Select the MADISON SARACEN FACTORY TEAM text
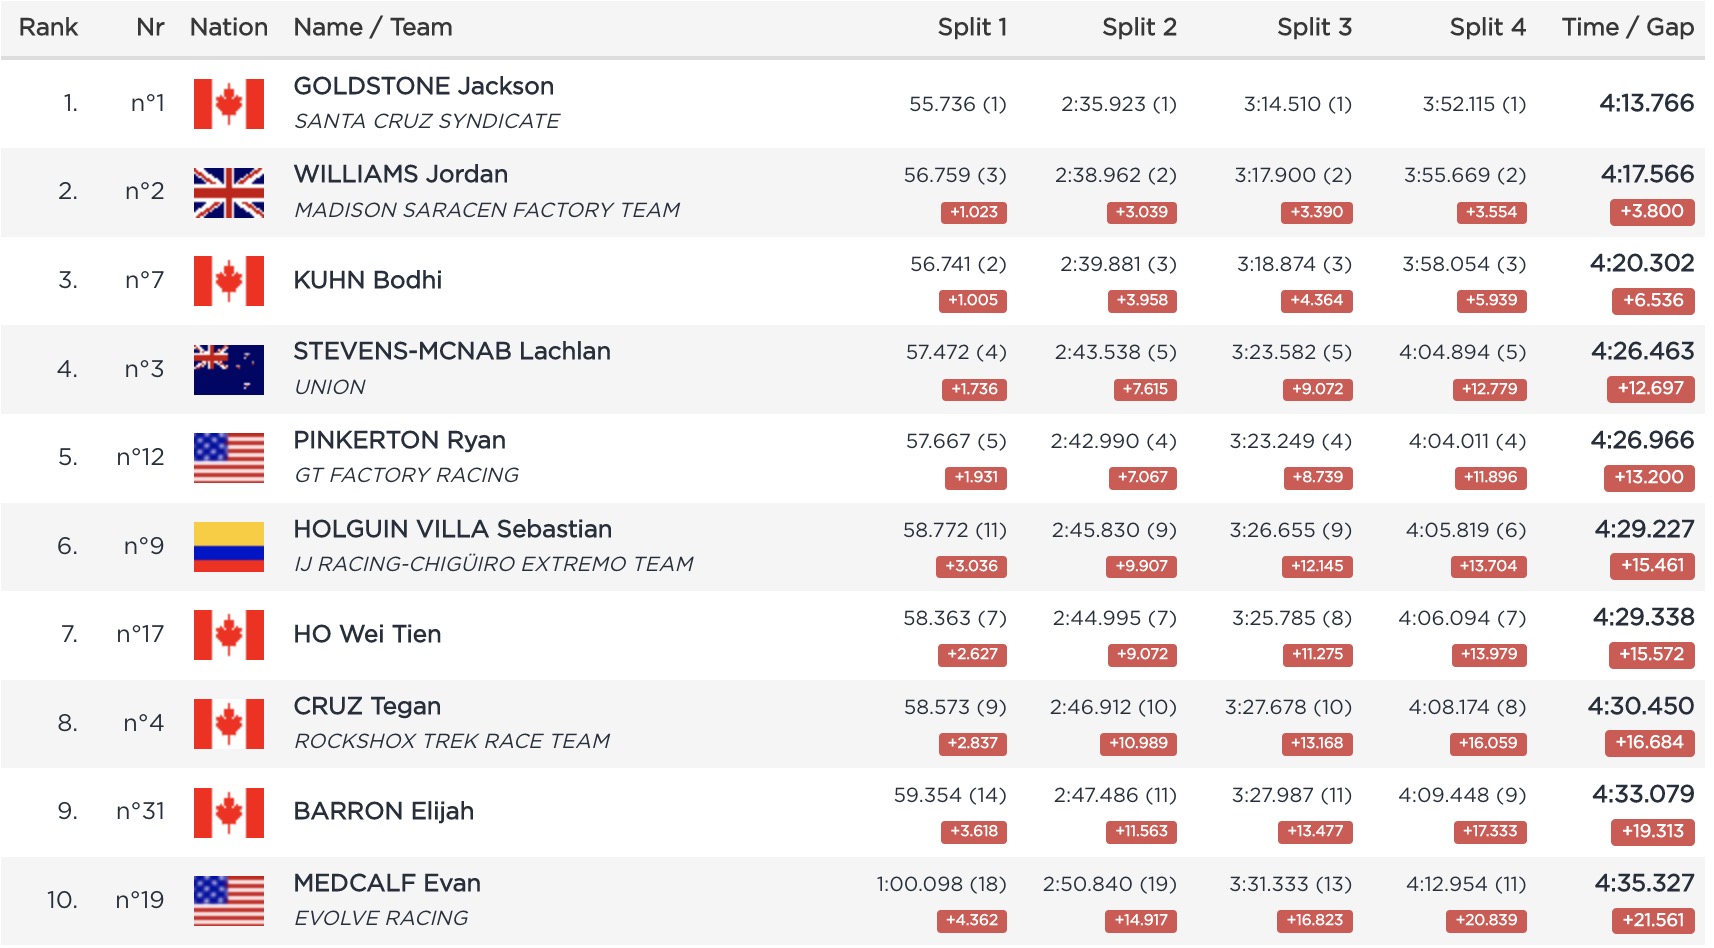1714x948 pixels. pyautogui.click(x=486, y=210)
